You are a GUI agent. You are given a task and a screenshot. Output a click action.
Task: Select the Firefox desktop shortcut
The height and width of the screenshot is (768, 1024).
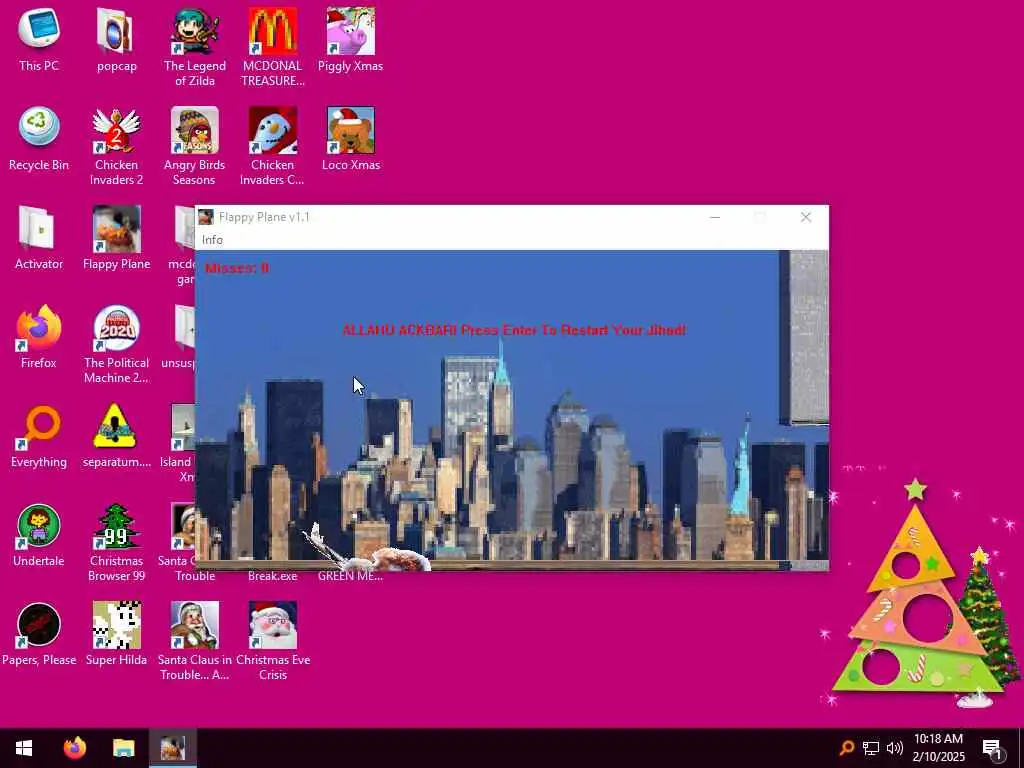(x=39, y=338)
